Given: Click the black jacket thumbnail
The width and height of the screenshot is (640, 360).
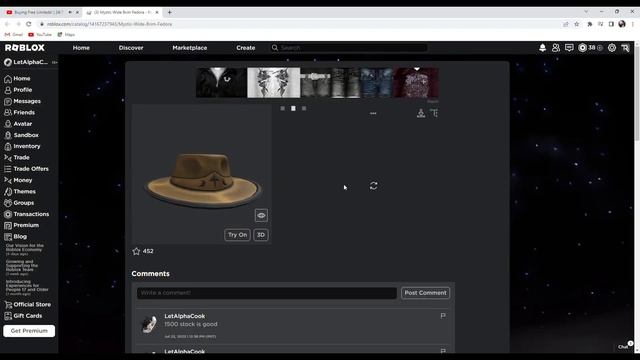Looking at the screenshot, I should click(221, 83).
